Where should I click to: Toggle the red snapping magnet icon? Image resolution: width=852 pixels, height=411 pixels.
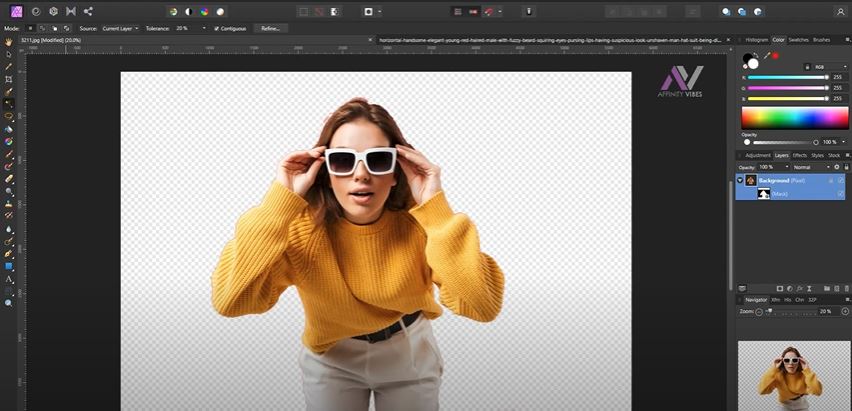pyautogui.click(x=490, y=11)
